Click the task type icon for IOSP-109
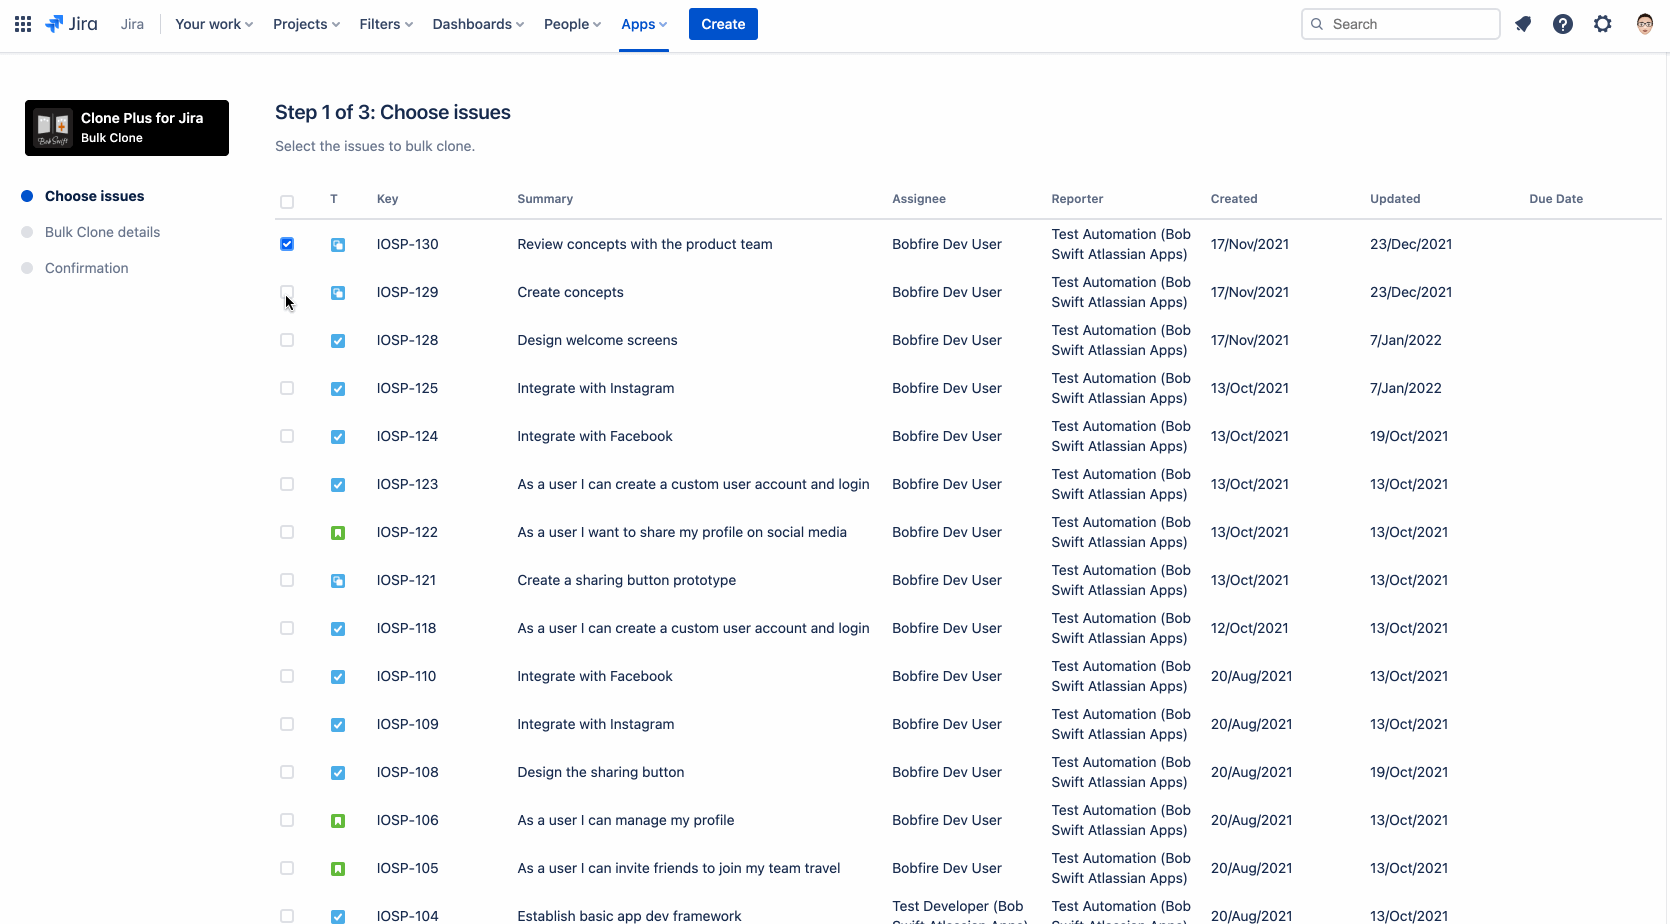This screenshot has height=924, width=1670. 338,724
